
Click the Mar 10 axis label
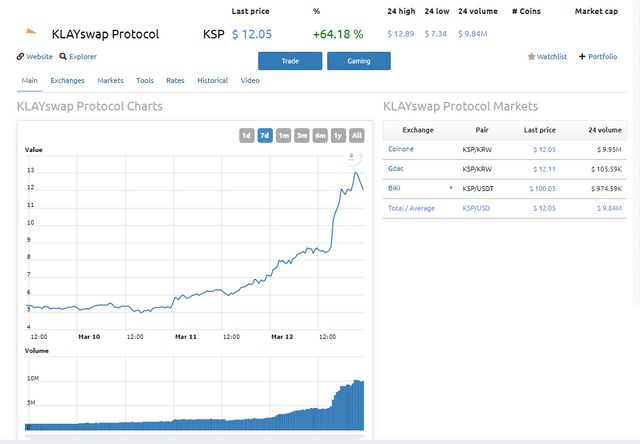click(x=89, y=337)
